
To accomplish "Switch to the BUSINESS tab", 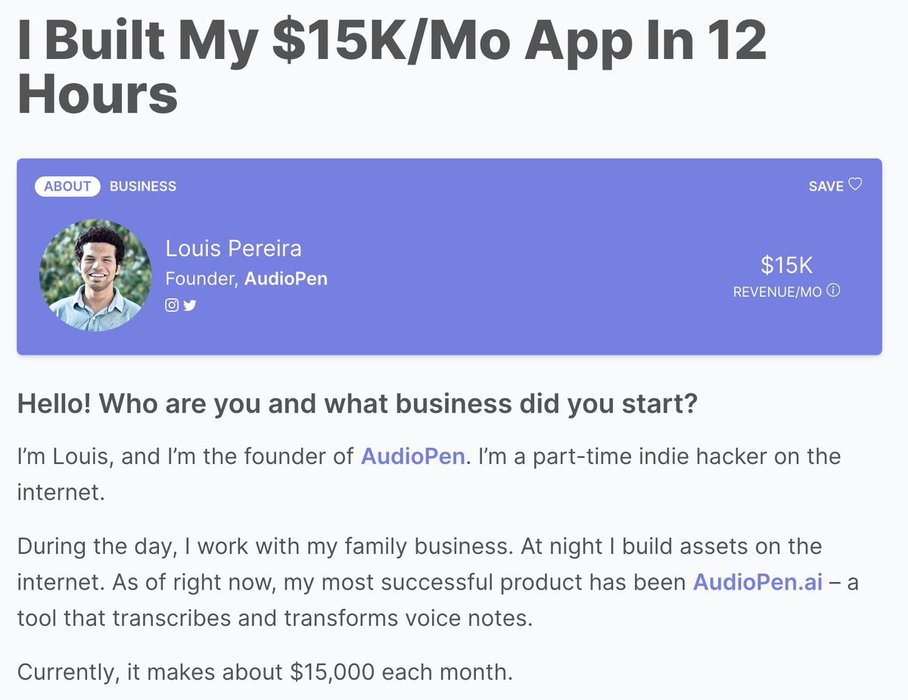I will [143, 186].
